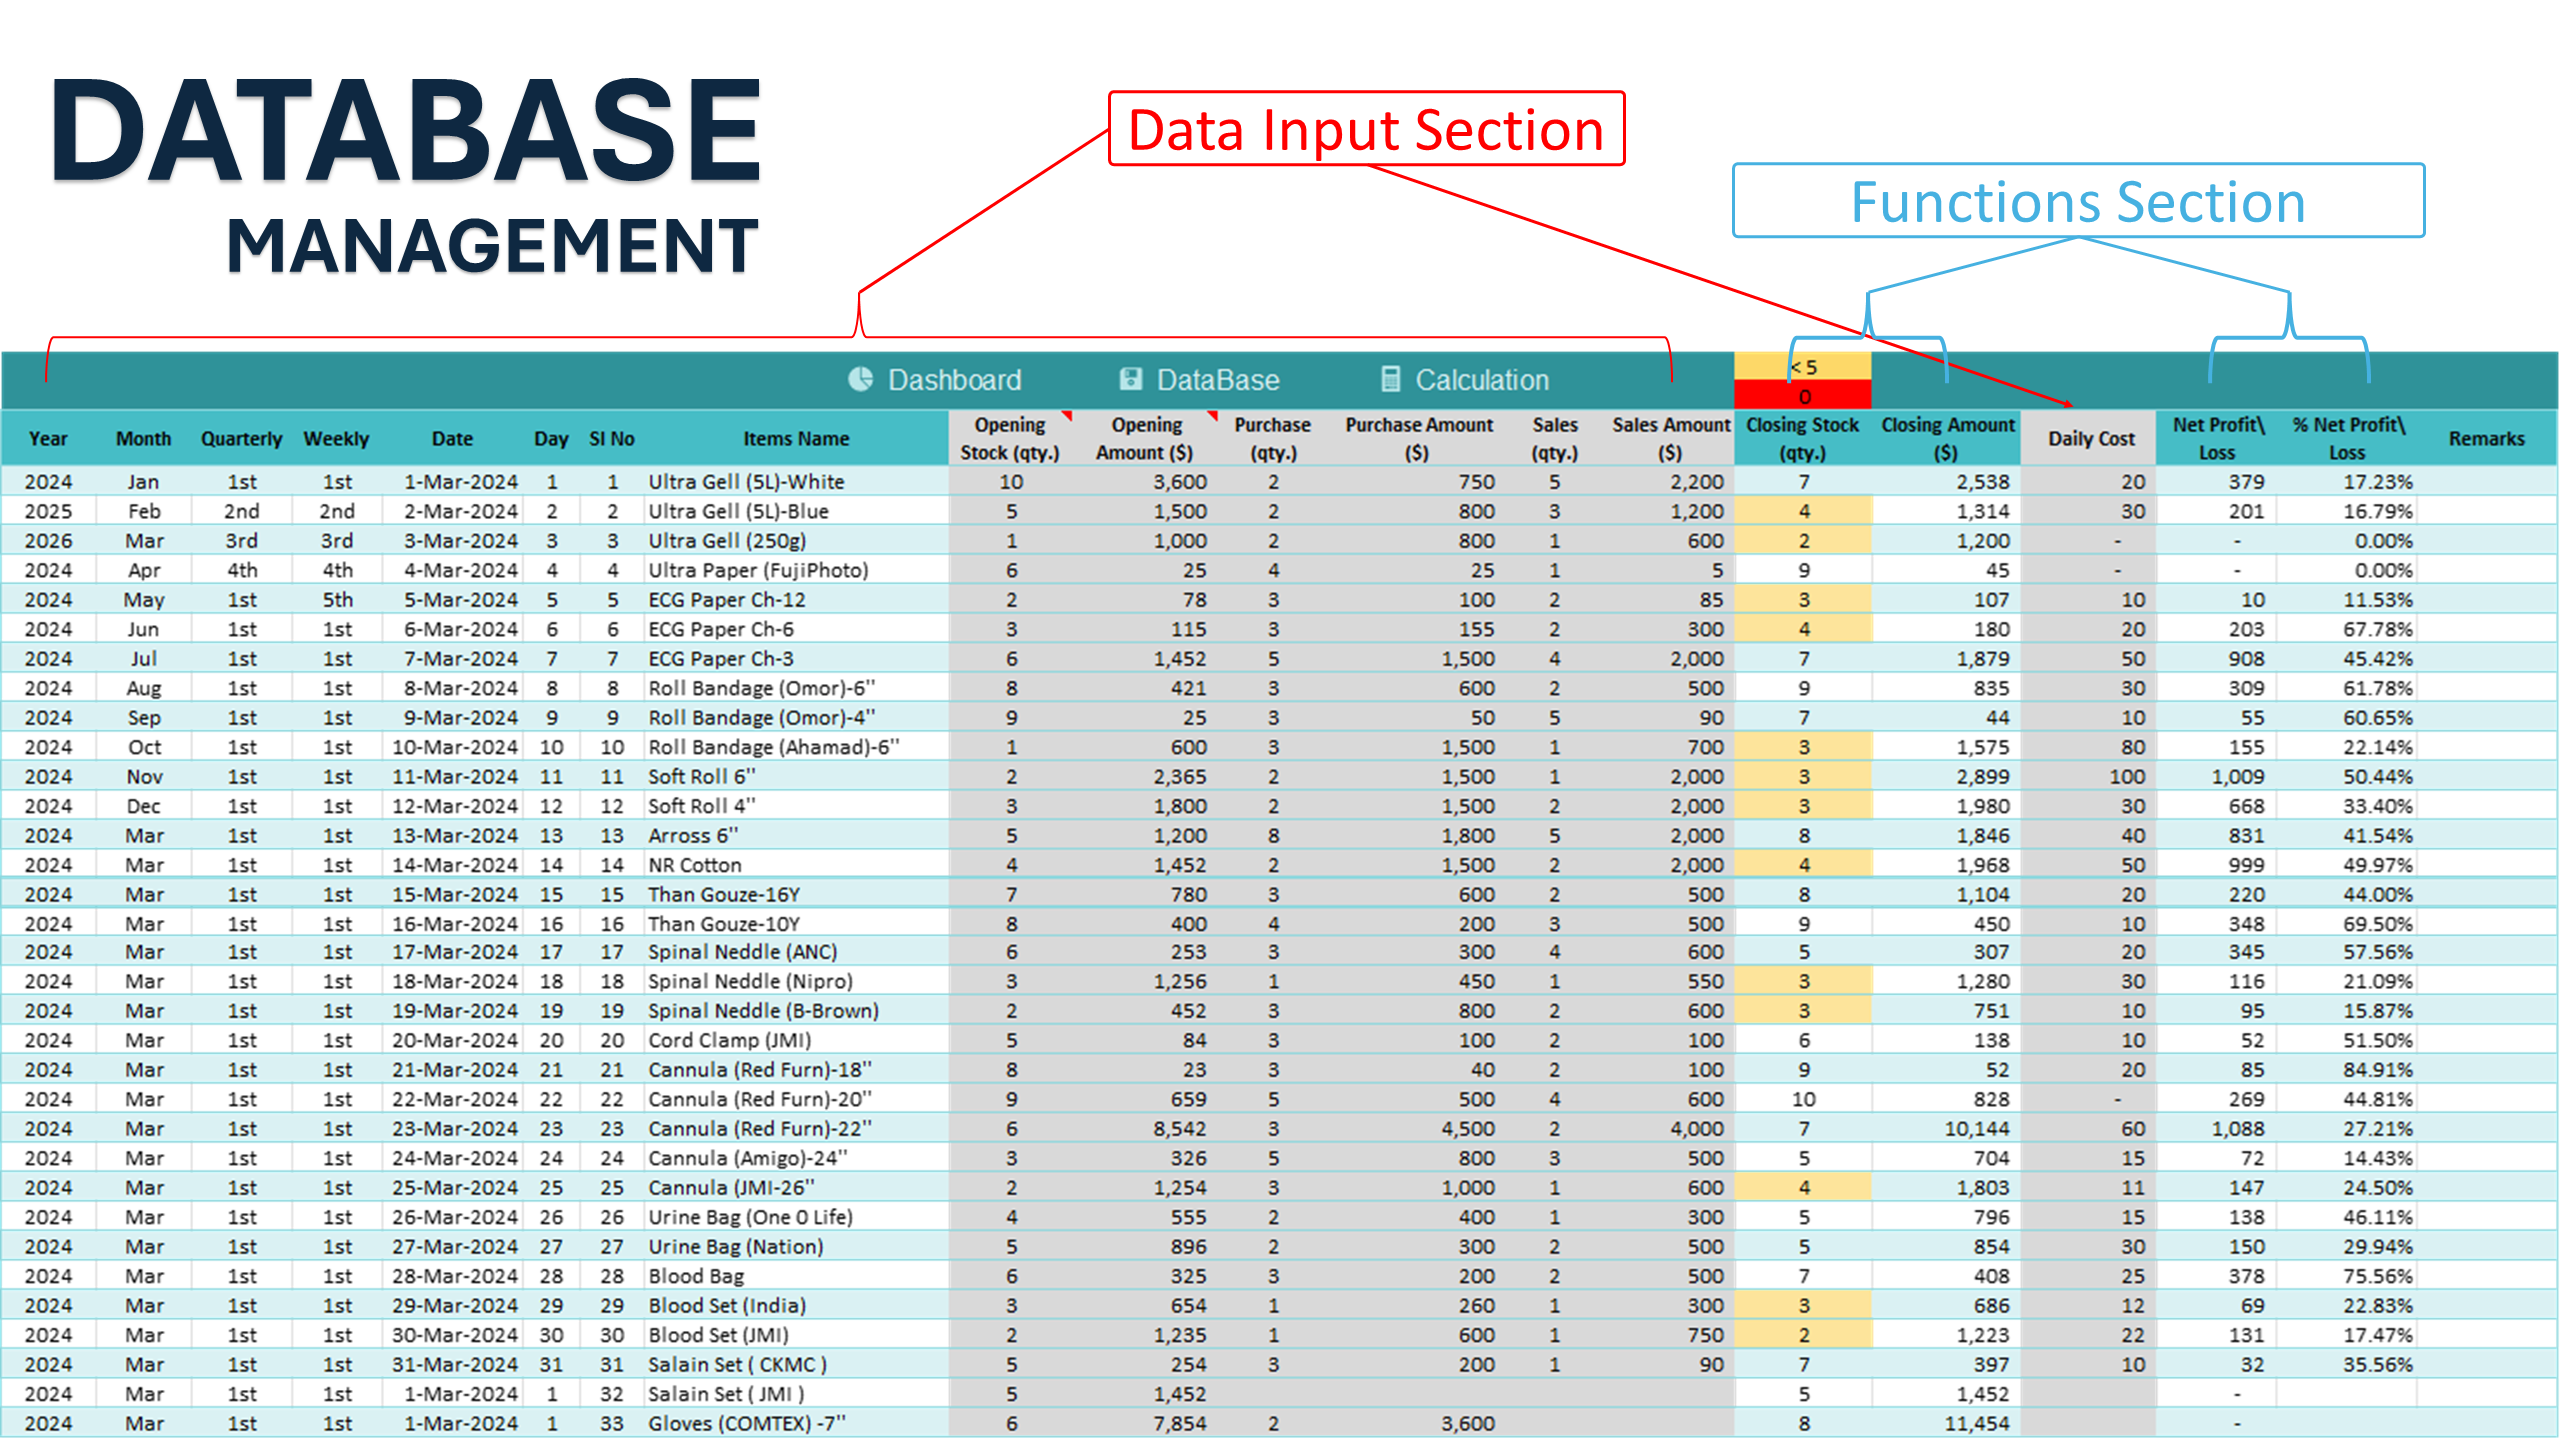Screen dimensions: 2560x1440
Task: Select the Daily Cost column header
Action: pos(2090,438)
